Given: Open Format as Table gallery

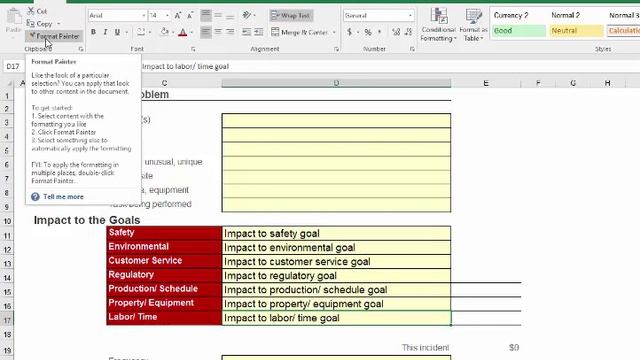Looking at the screenshot, I should 473,24.
